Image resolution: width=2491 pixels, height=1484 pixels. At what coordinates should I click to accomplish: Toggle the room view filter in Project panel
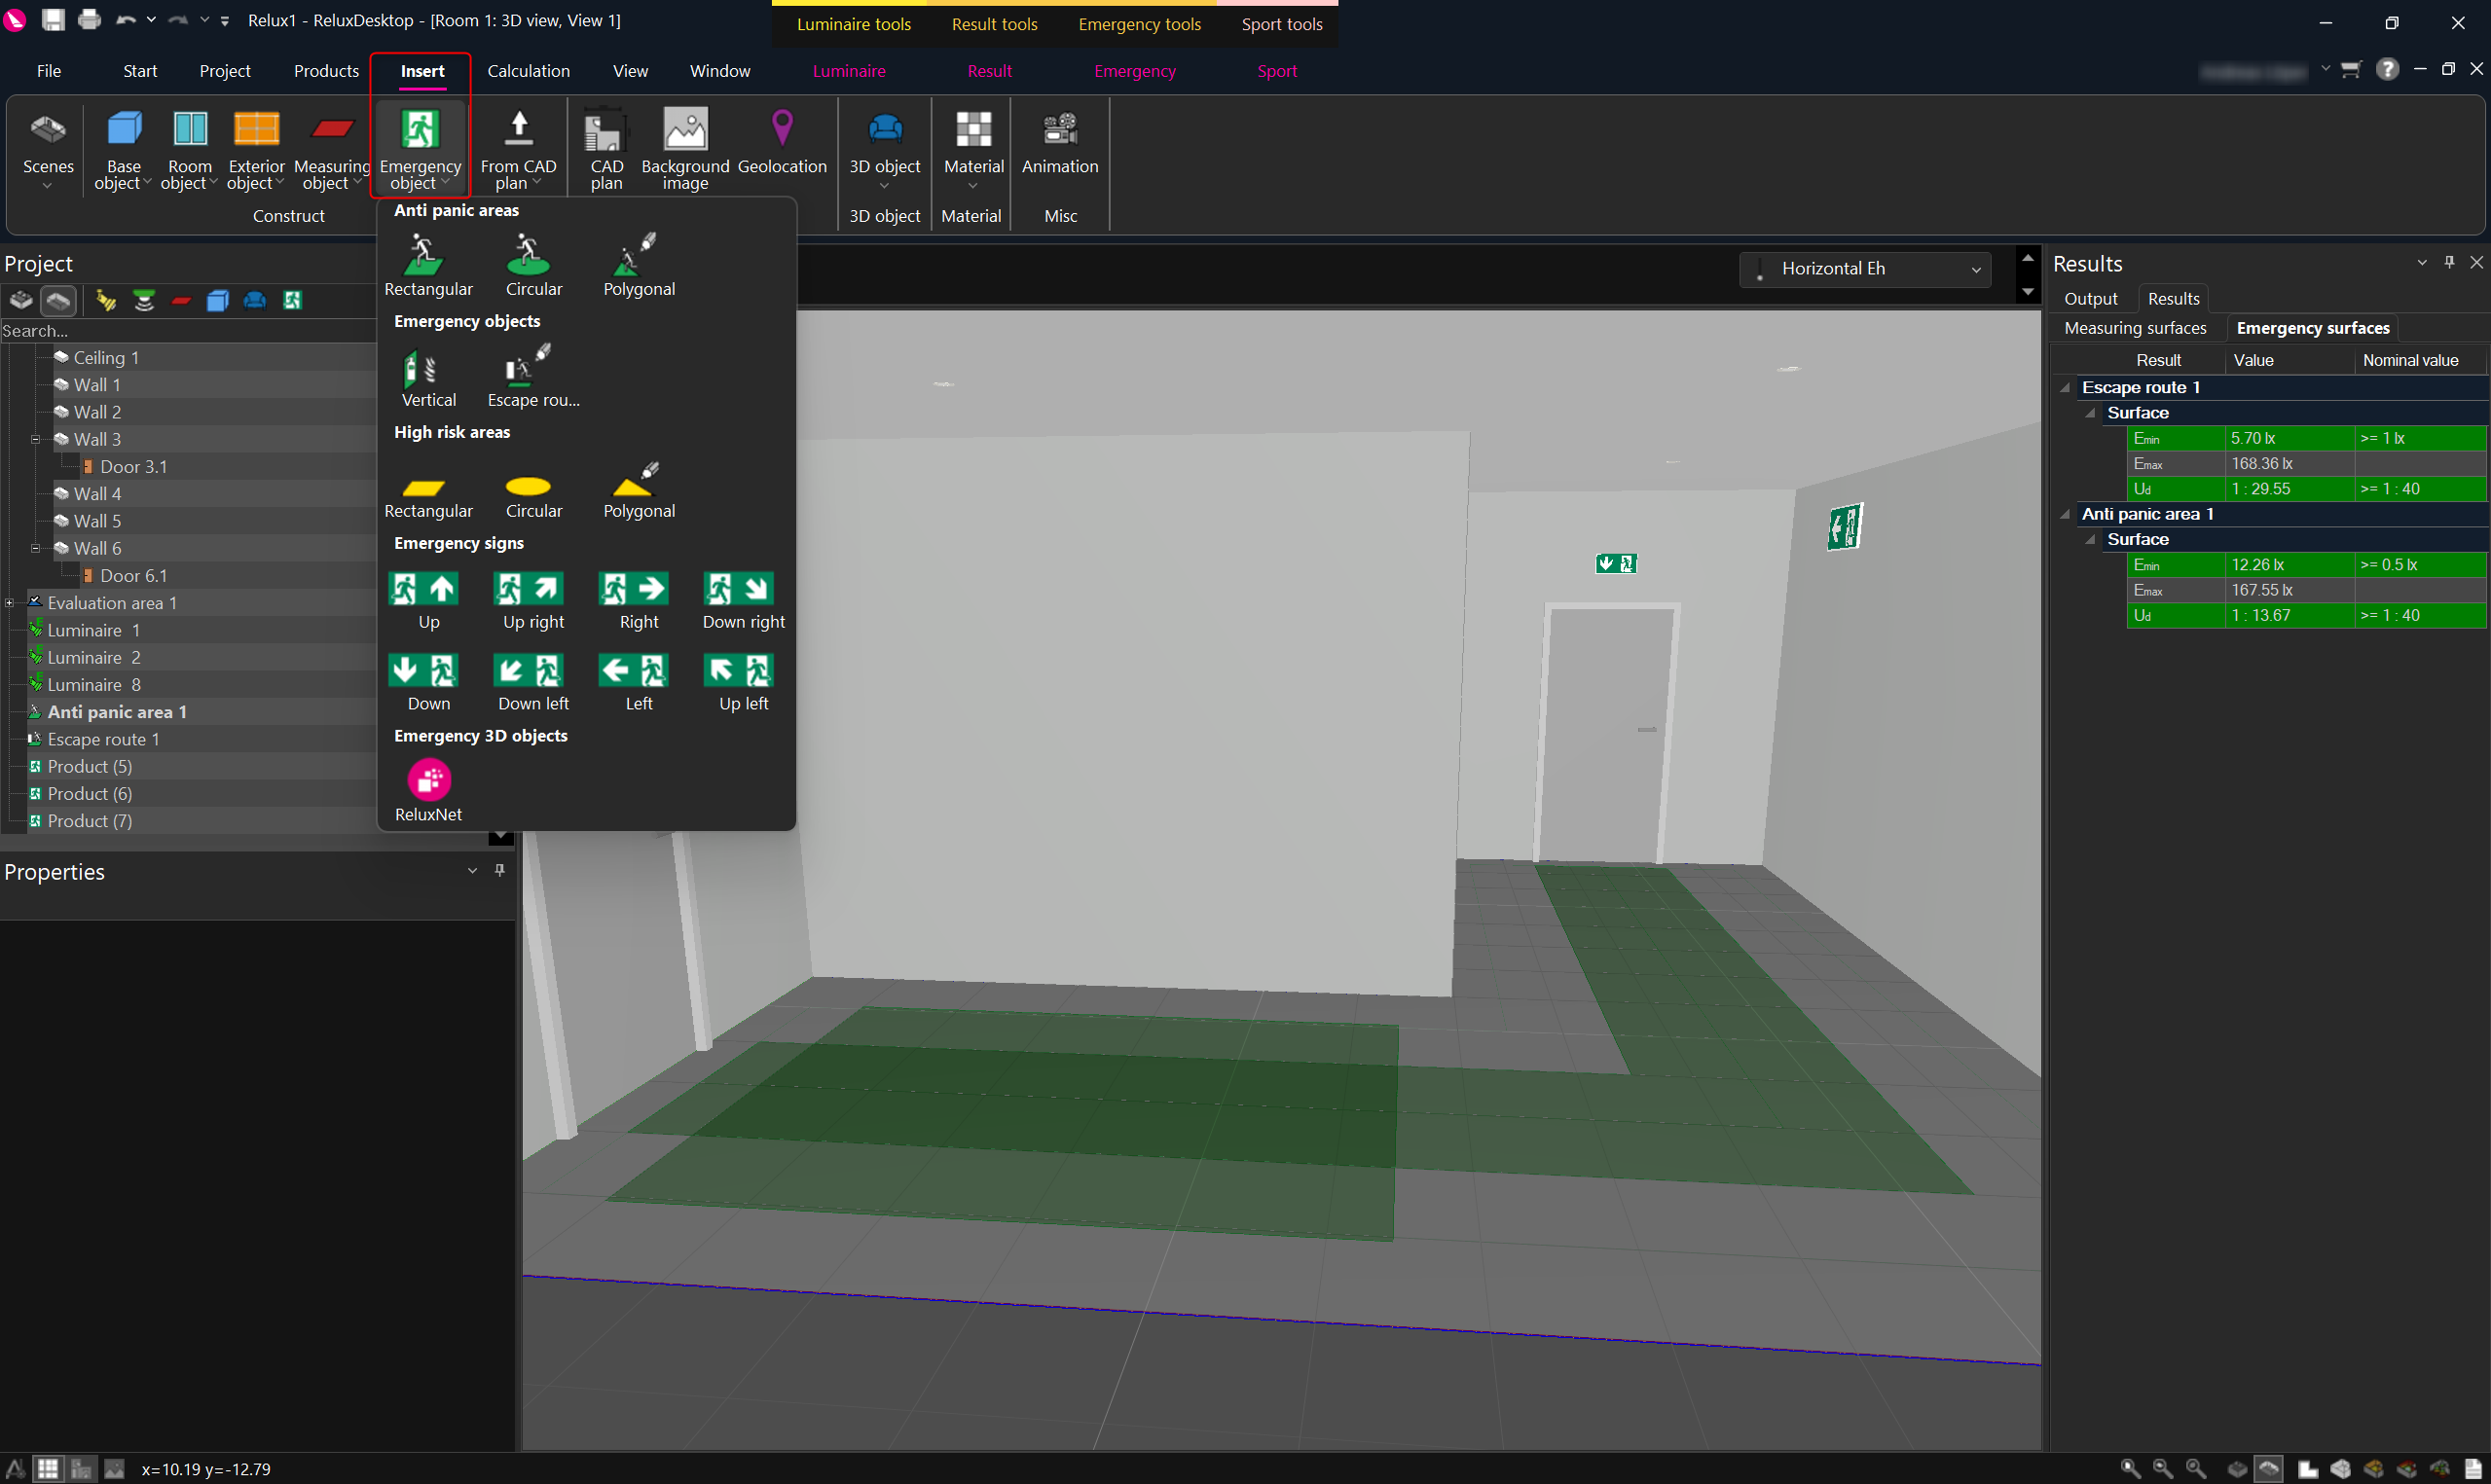pos(58,300)
